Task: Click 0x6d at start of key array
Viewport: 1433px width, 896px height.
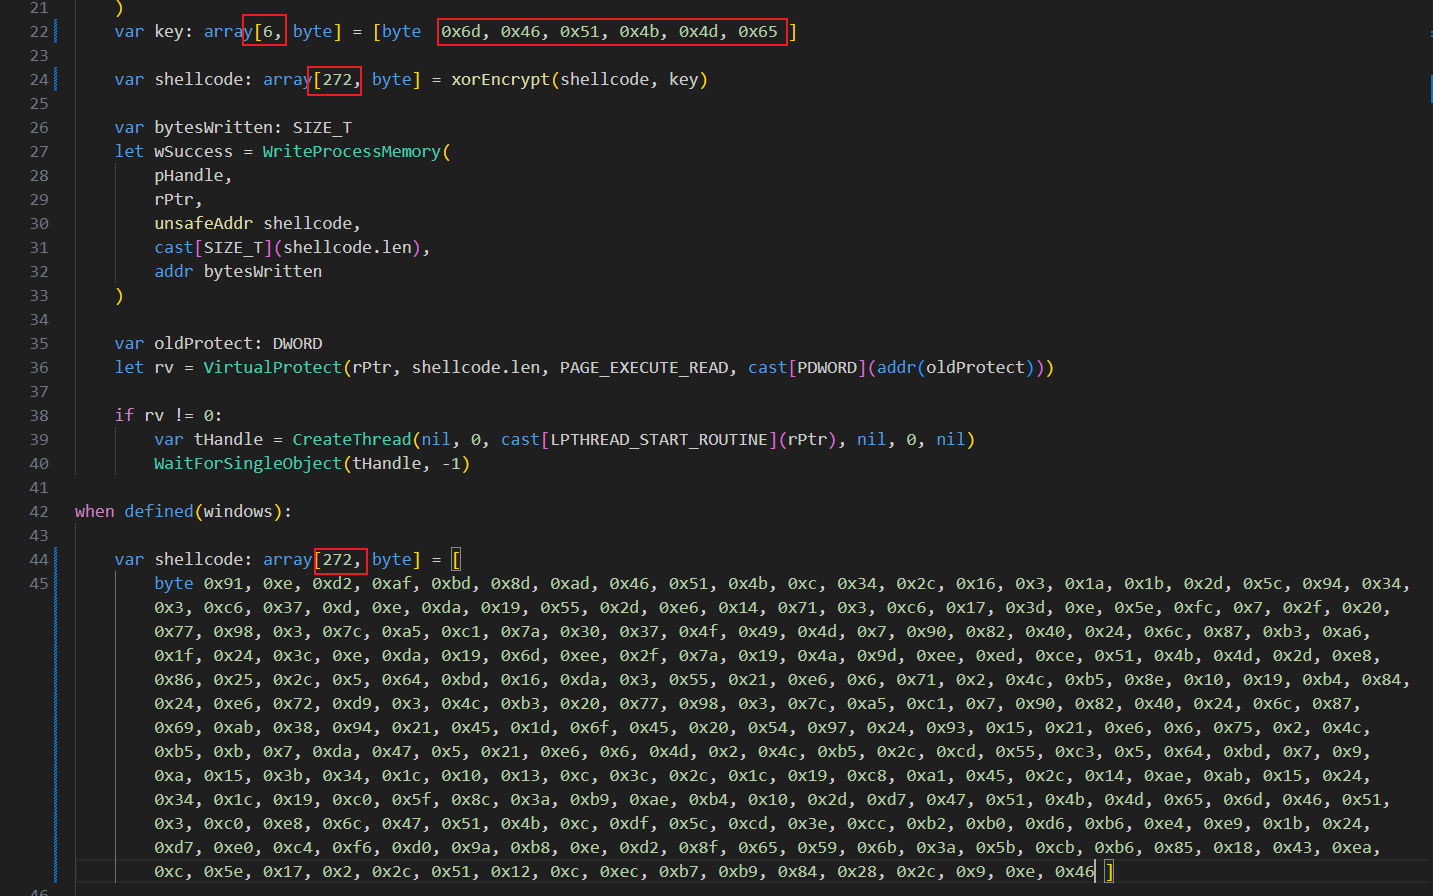Action: point(460,32)
